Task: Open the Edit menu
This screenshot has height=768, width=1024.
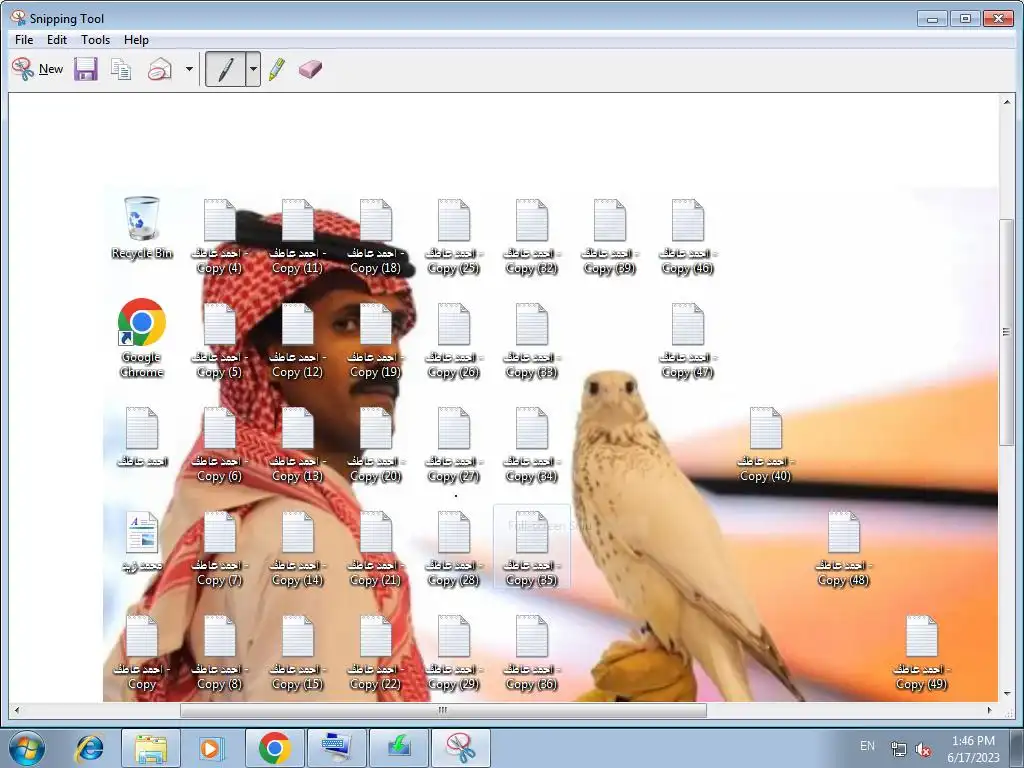Action: (x=57, y=40)
